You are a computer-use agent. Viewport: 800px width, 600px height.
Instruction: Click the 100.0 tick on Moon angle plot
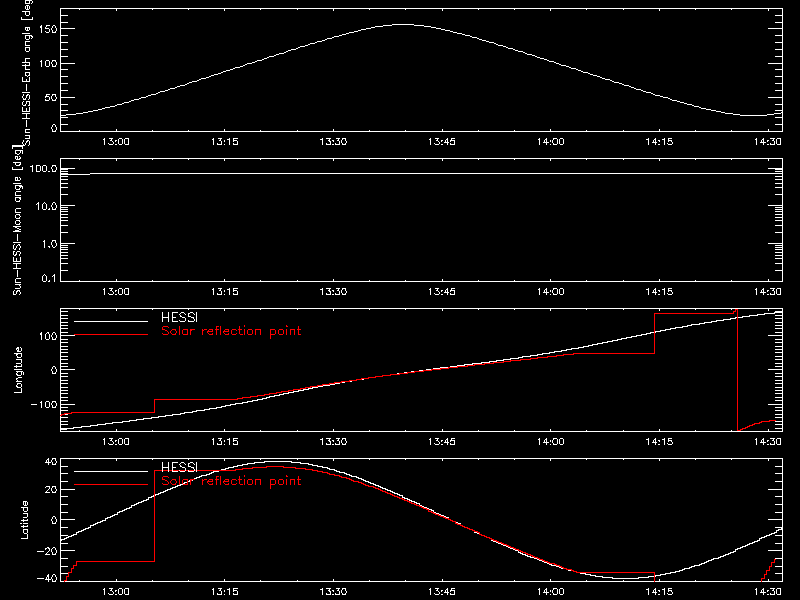[x=43, y=169]
